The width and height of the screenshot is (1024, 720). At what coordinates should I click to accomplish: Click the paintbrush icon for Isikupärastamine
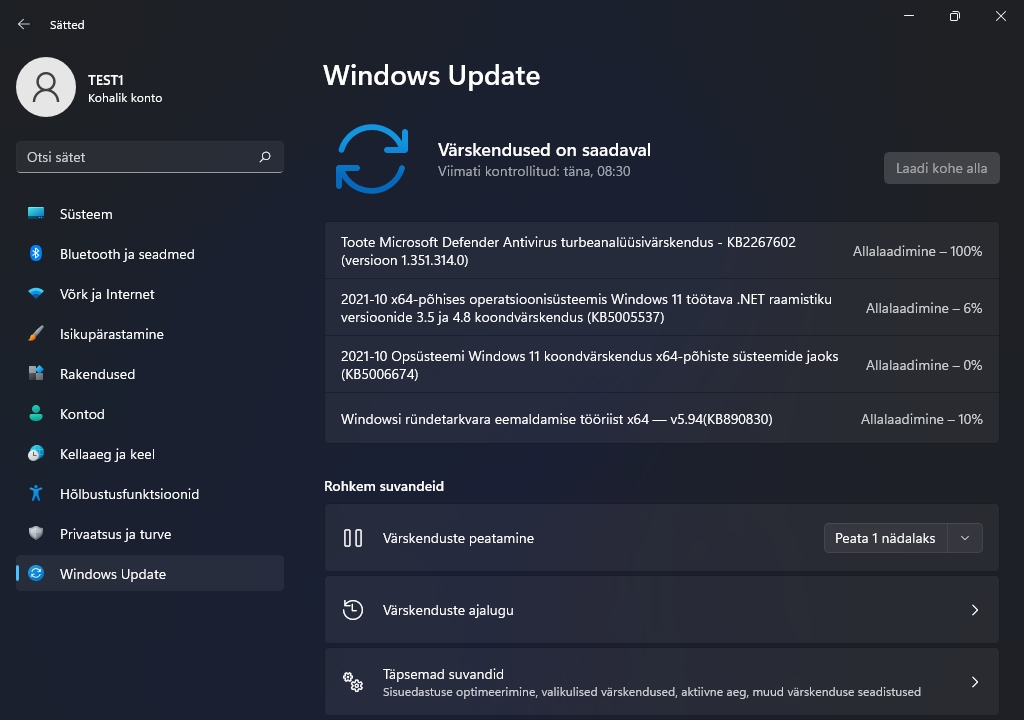(36, 334)
